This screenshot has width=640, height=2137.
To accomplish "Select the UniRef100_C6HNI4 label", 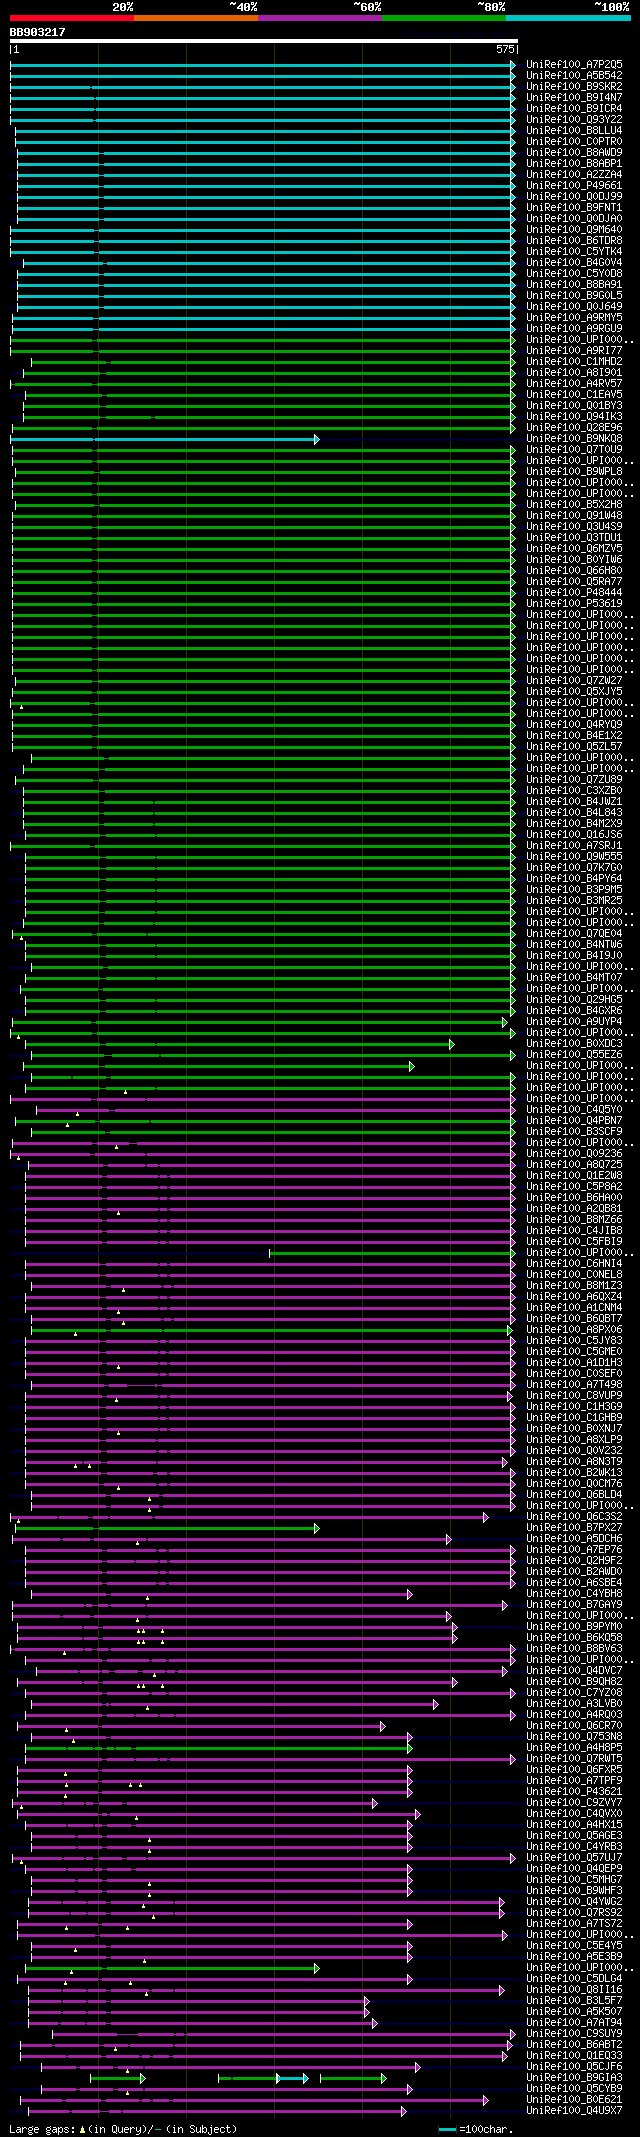I will pos(574,1264).
